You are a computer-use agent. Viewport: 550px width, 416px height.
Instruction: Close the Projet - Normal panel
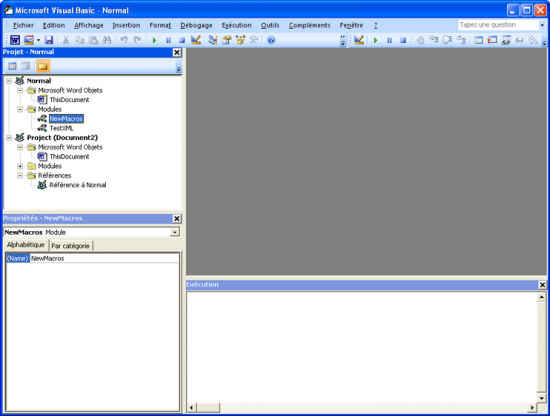tap(177, 52)
